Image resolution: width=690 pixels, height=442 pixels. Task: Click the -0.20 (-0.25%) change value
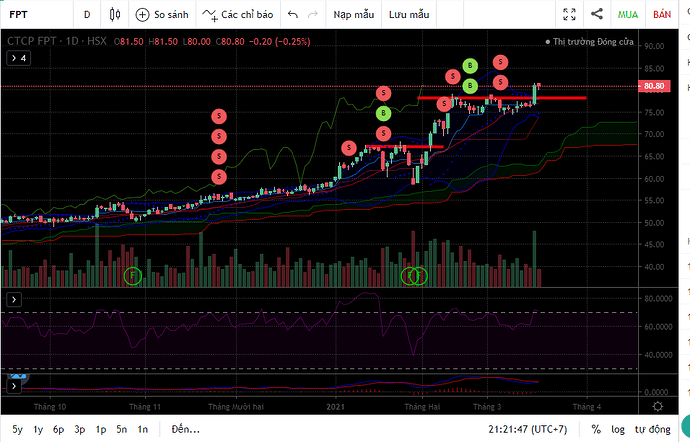coord(280,42)
